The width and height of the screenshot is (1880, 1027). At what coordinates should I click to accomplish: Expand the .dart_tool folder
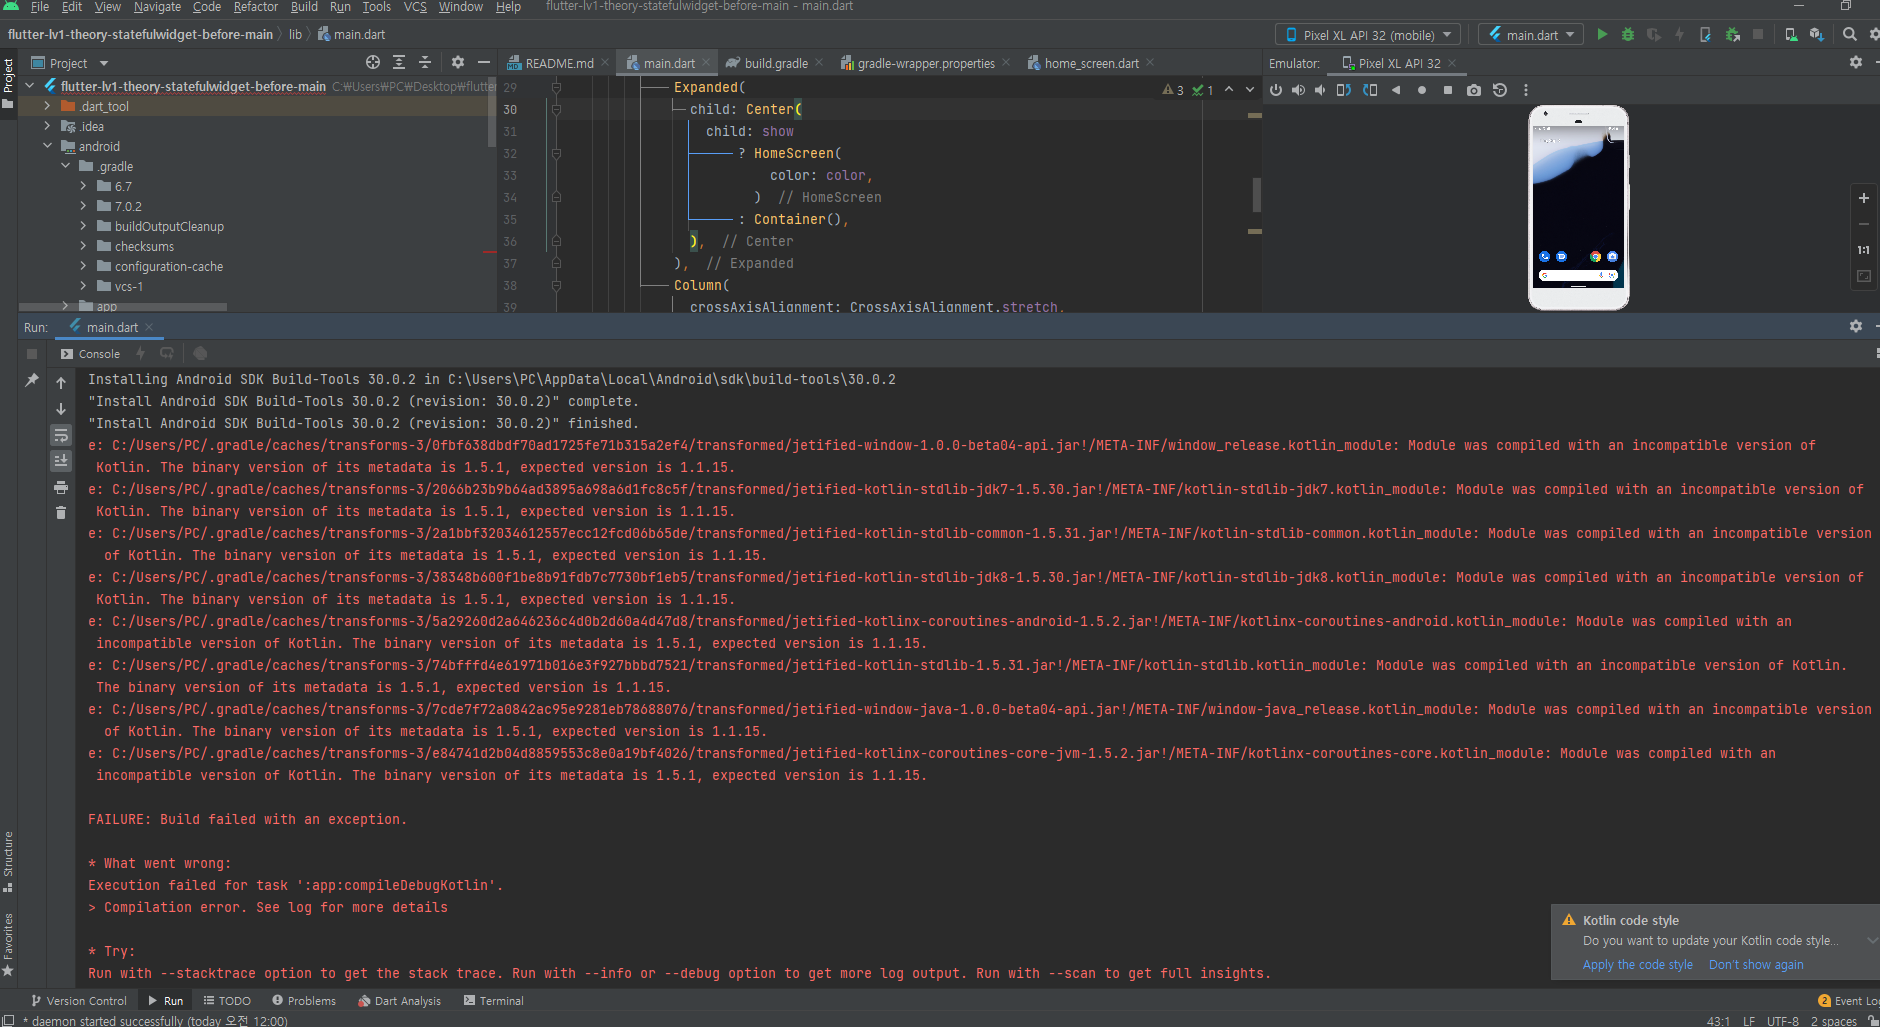47,106
